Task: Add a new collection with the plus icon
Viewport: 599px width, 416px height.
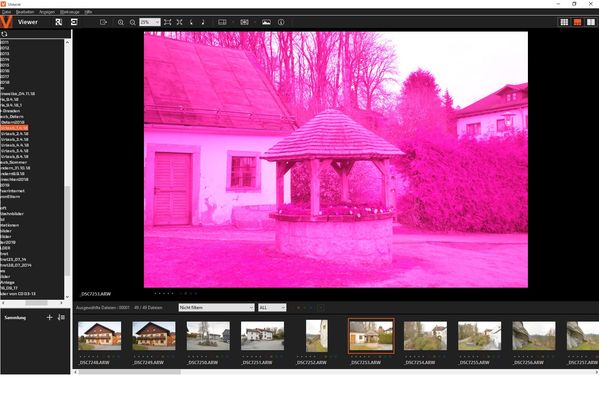Action: (x=49, y=317)
